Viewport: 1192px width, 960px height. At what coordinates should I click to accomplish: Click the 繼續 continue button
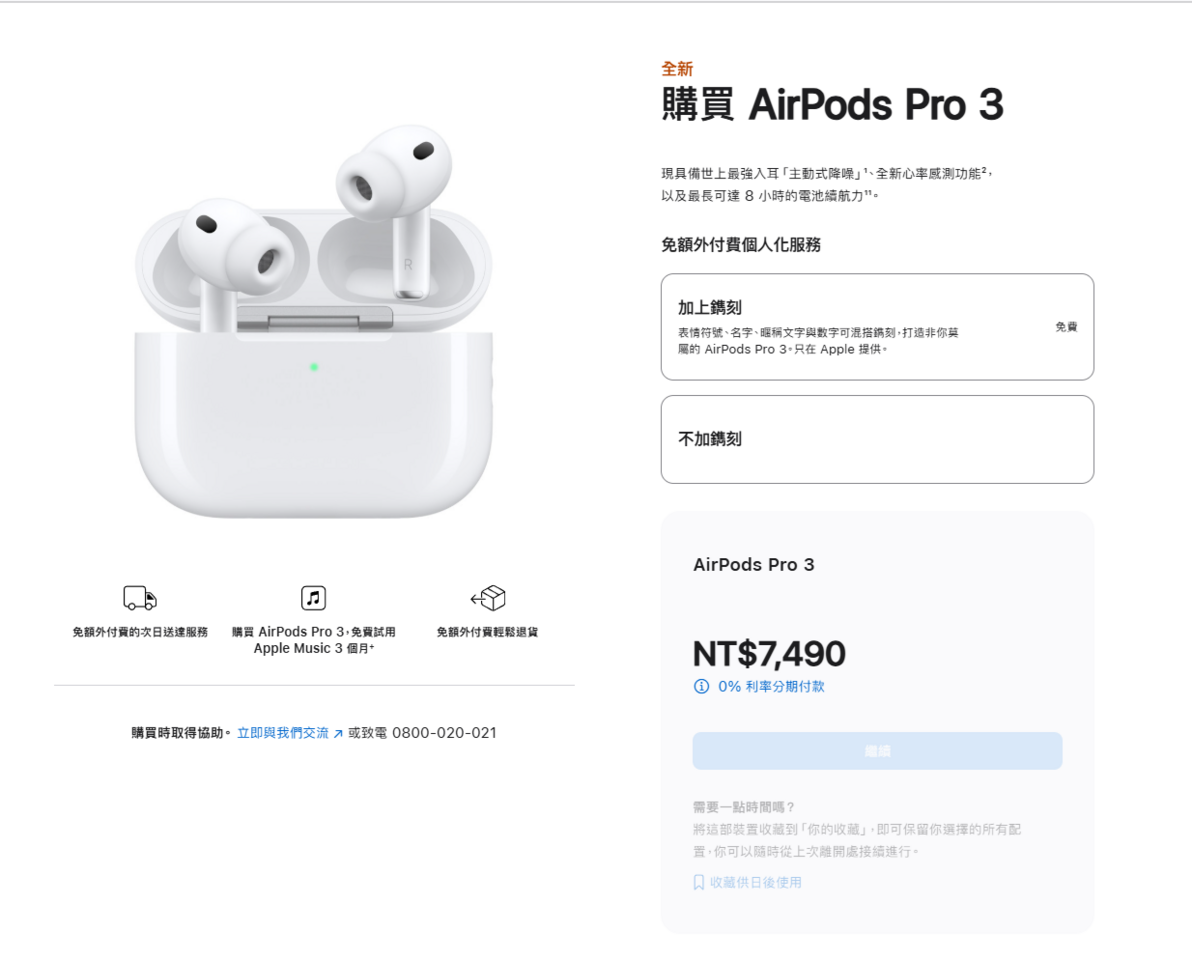pos(877,751)
